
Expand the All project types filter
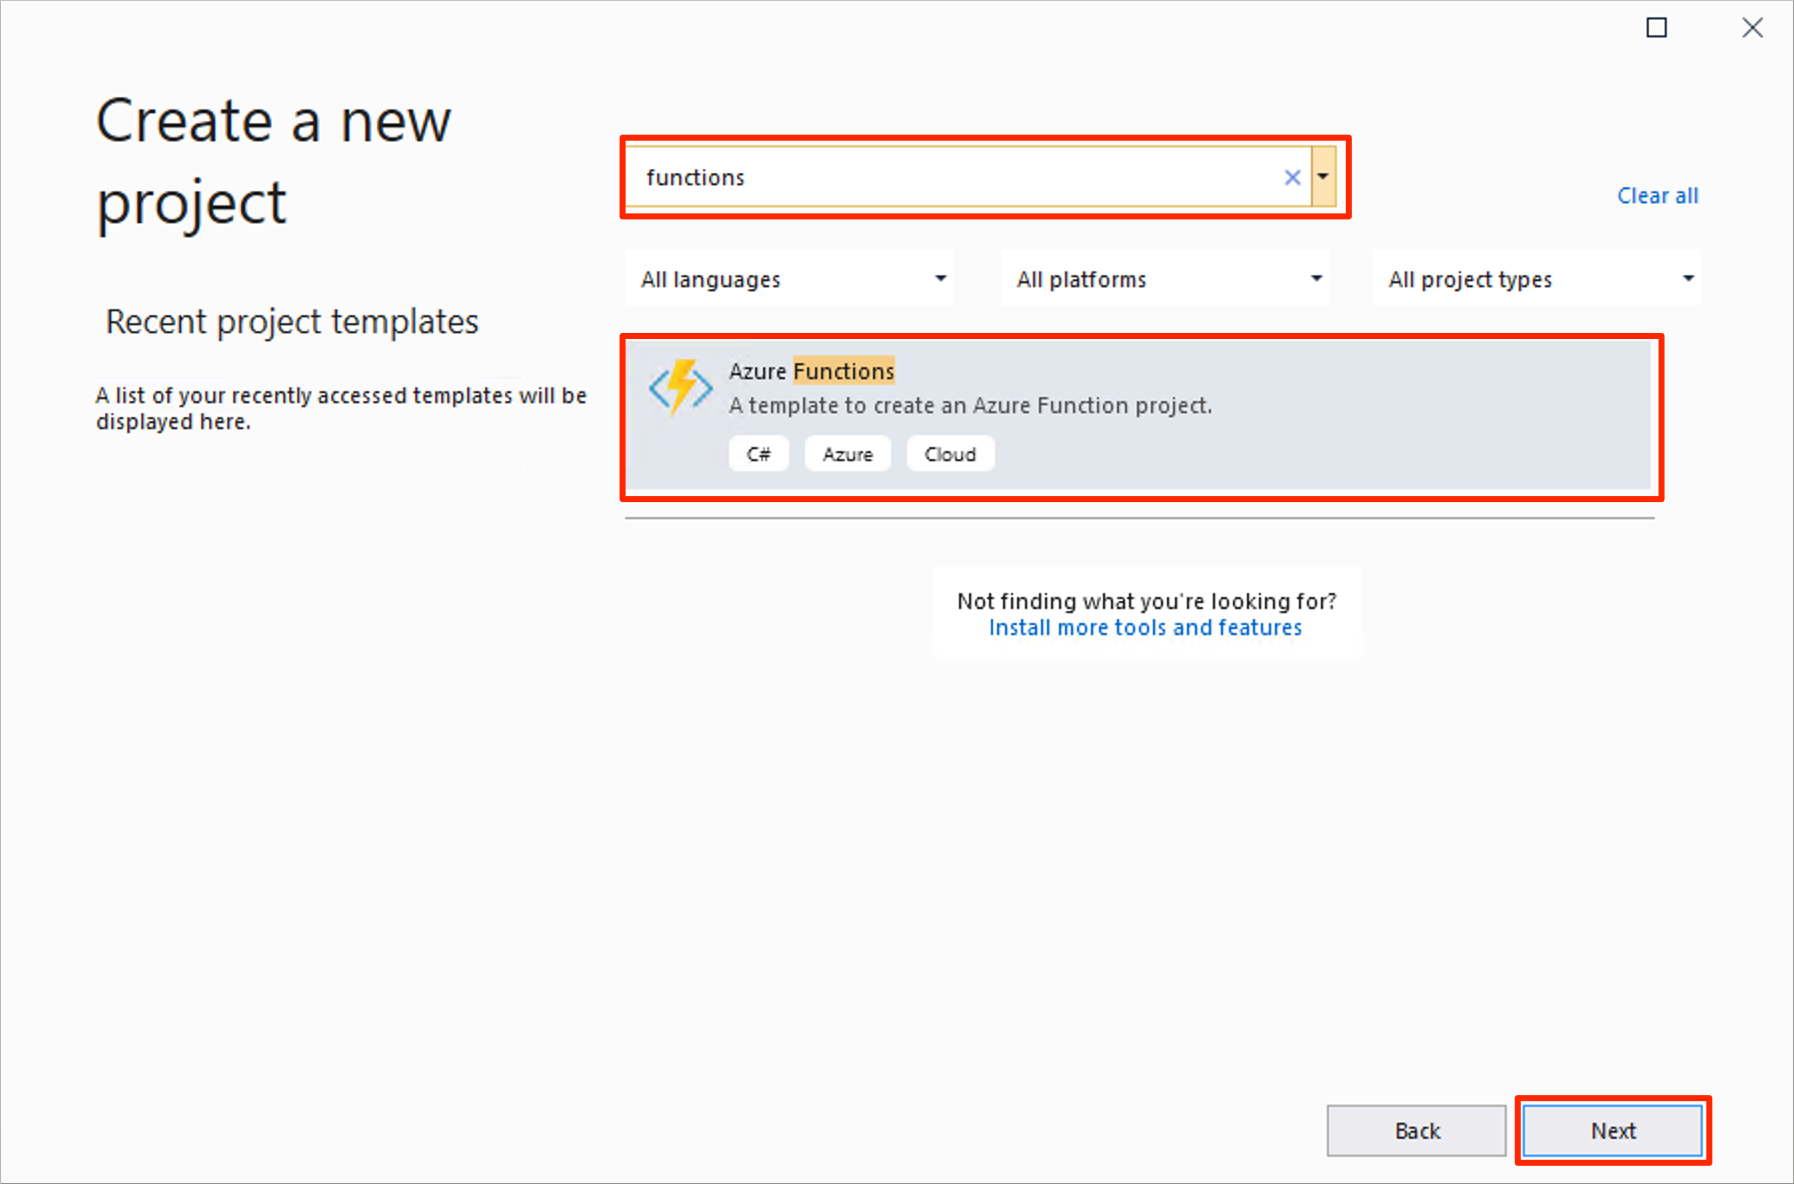[1537, 279]
